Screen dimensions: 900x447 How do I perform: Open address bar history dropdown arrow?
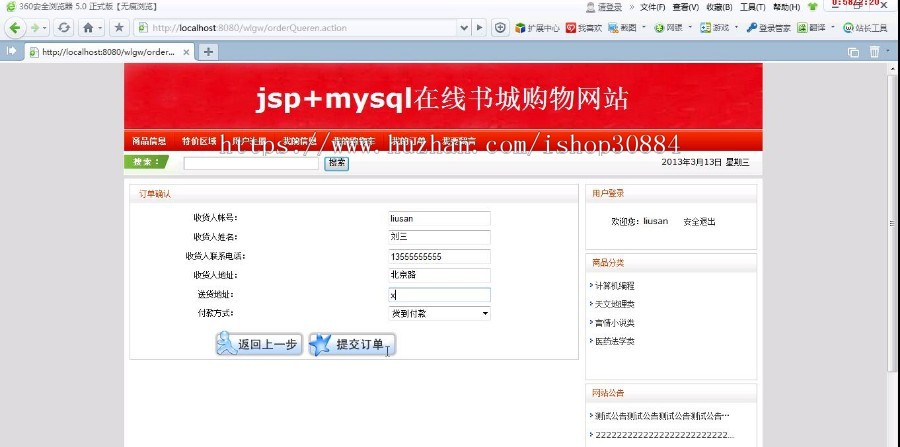464,28
